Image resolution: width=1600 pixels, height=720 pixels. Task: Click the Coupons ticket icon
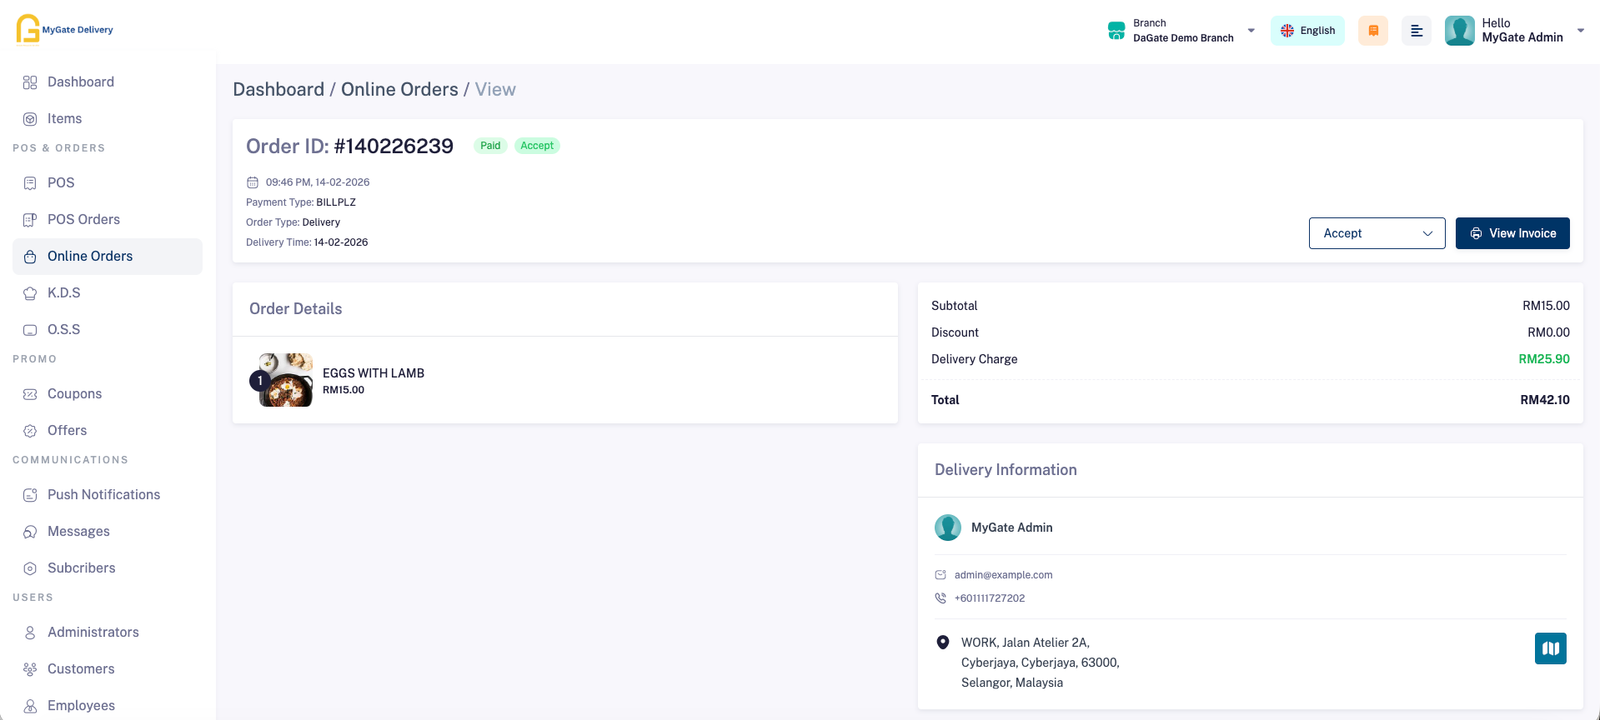[x=30, y=394]
